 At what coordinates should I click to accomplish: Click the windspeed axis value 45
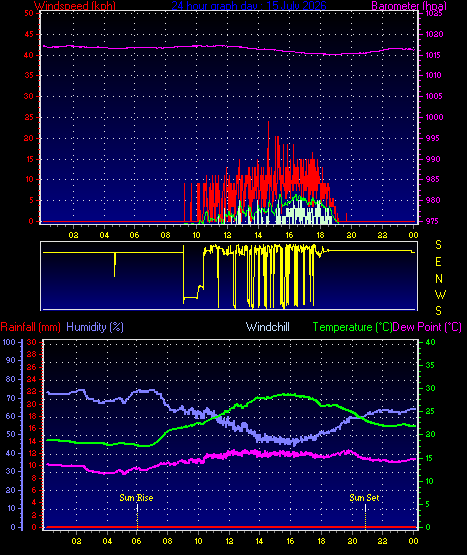pyautogui.click(x=29, y=34)
